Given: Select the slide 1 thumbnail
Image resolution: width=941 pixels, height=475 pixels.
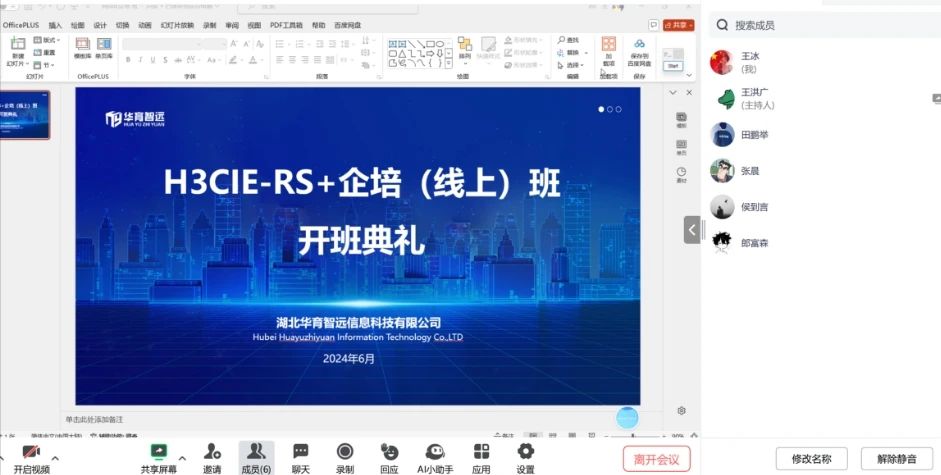Looking at the screenshot, I should pos(24,115).
